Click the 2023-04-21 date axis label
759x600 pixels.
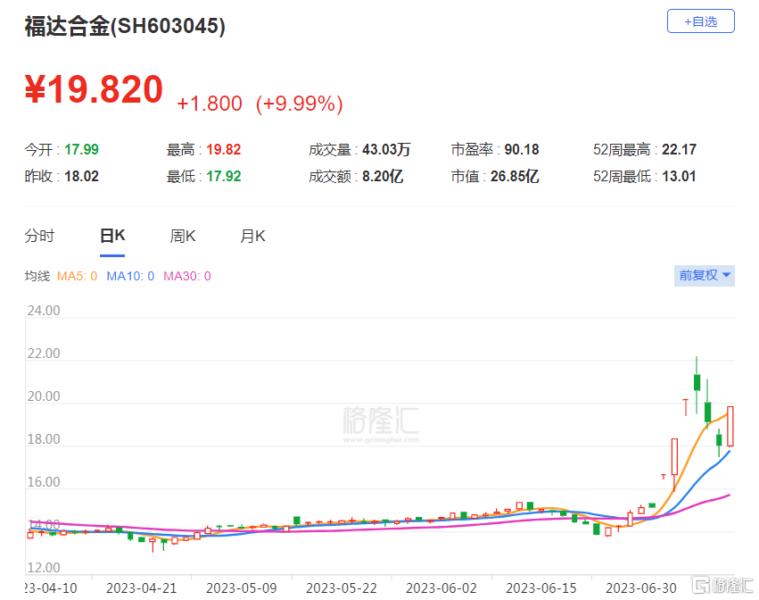[x=141, y=588]
